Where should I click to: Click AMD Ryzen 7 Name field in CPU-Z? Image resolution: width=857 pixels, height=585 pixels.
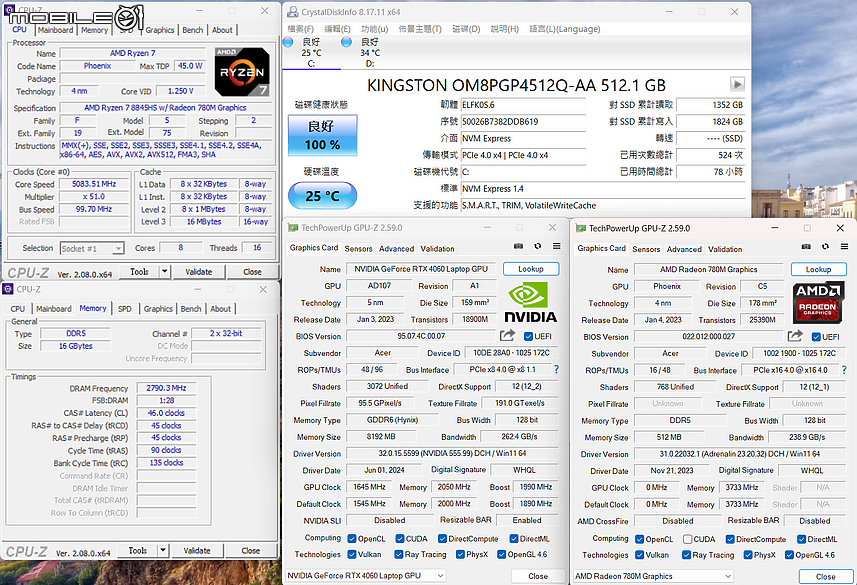pyautogui.click(x=132, y=54)
